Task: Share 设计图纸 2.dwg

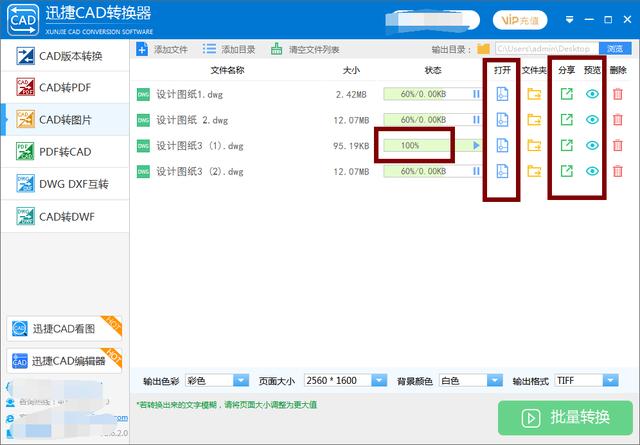Action: (x=567, y=120)
